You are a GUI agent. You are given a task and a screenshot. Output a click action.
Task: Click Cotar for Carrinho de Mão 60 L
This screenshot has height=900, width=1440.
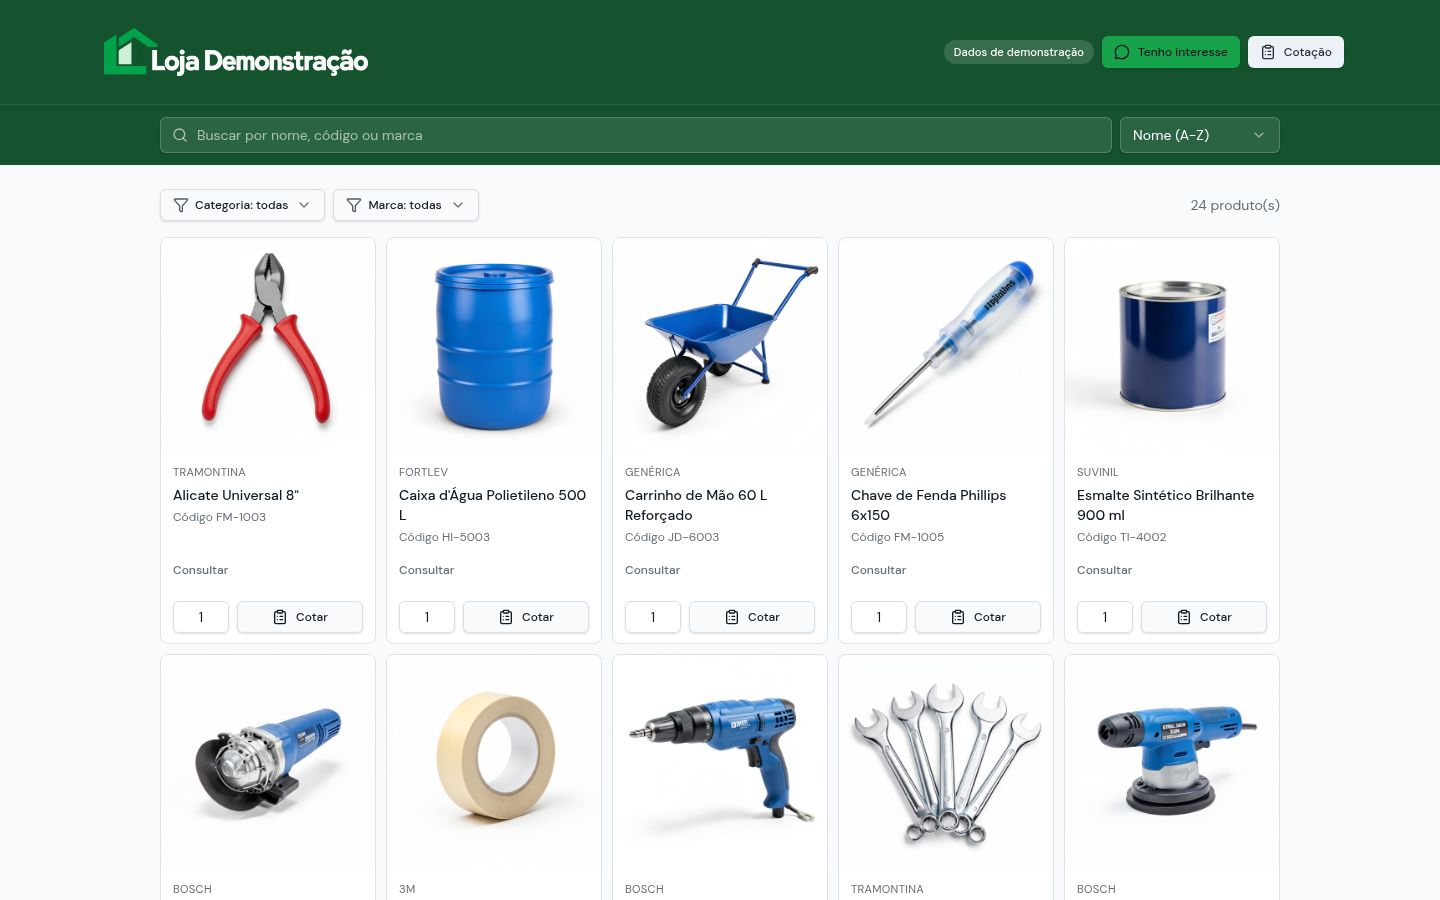[x=752, y=617]
